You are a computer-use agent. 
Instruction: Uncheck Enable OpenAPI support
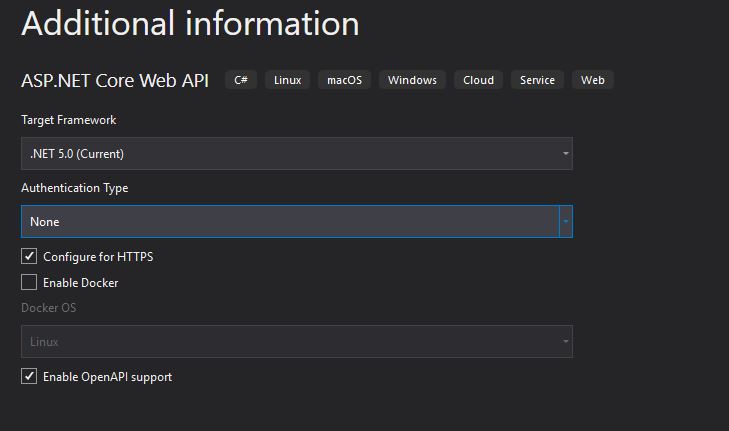click(x=29, y=376)
